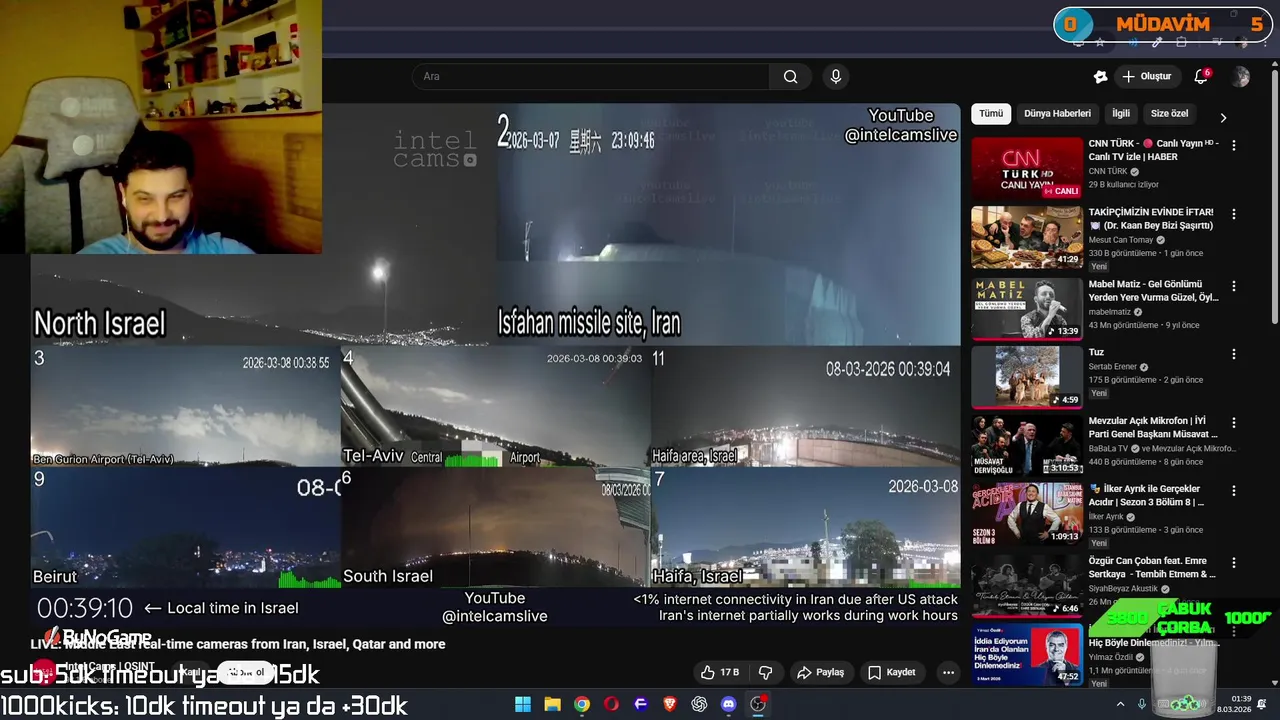Screen dimensions: 1280x720
Task: Select the İlgili filter chip
Action: pyautogui.click(x=1121, y=114)
